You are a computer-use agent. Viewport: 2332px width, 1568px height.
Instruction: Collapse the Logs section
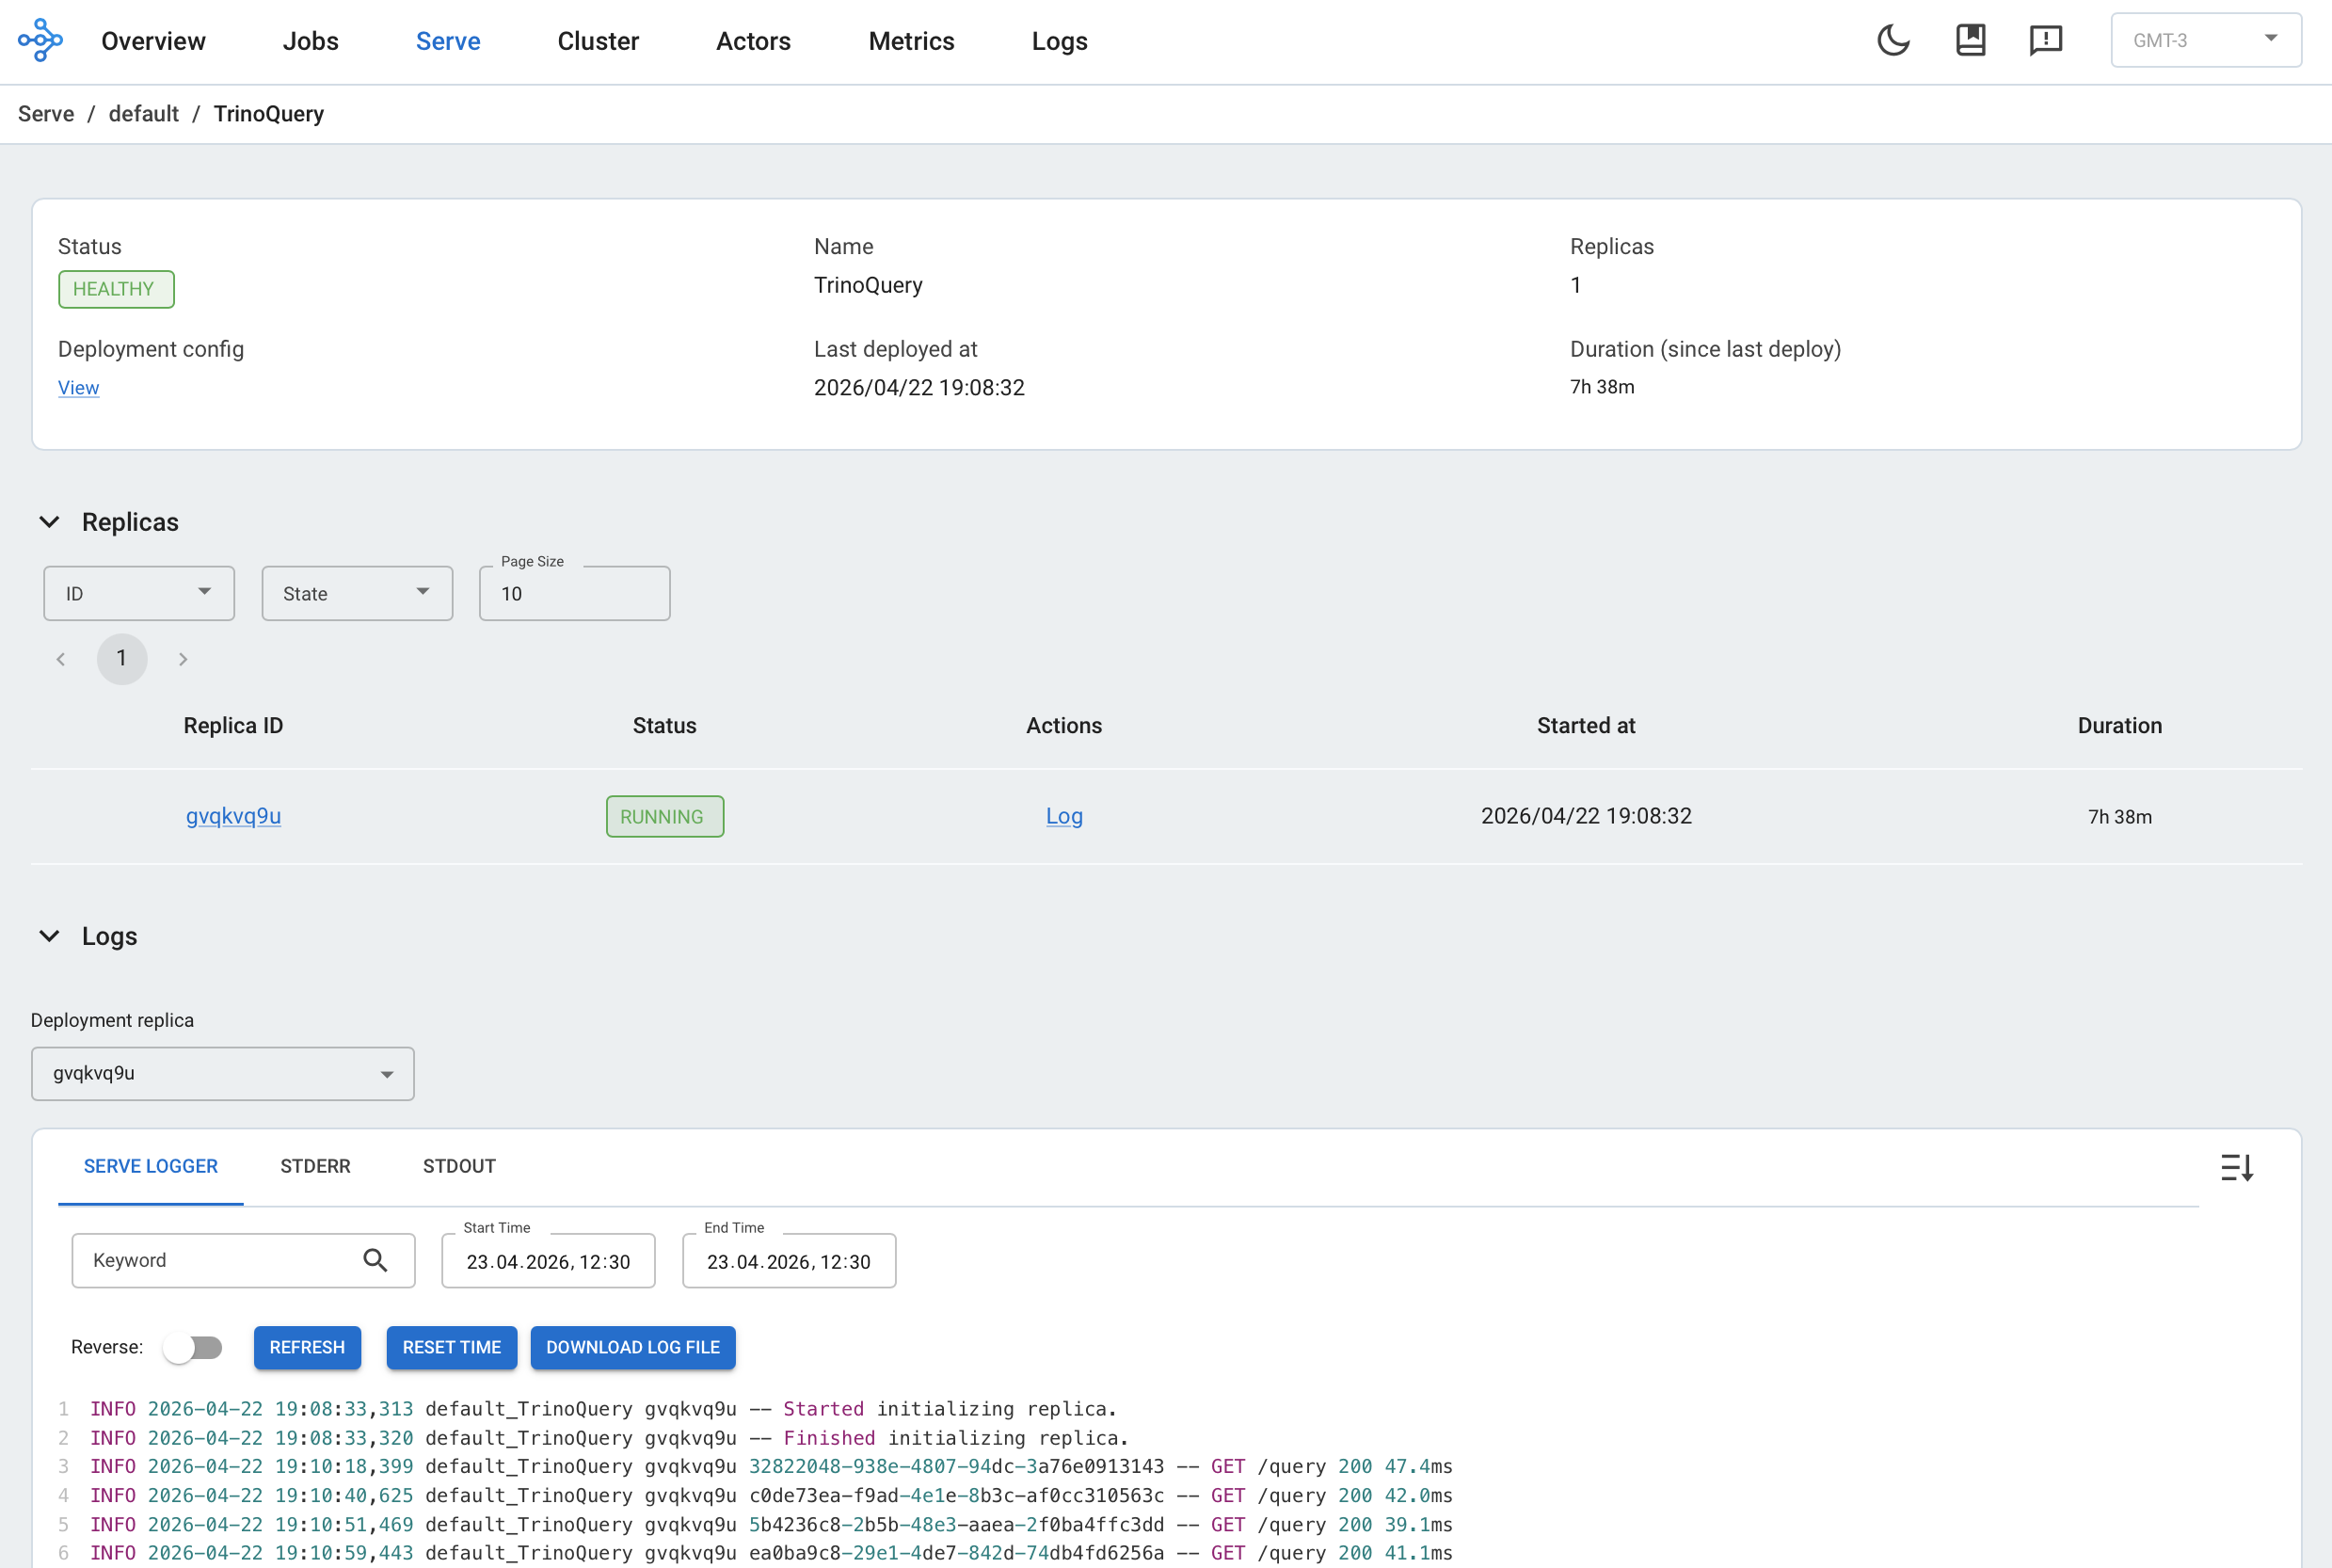point(49,936)
